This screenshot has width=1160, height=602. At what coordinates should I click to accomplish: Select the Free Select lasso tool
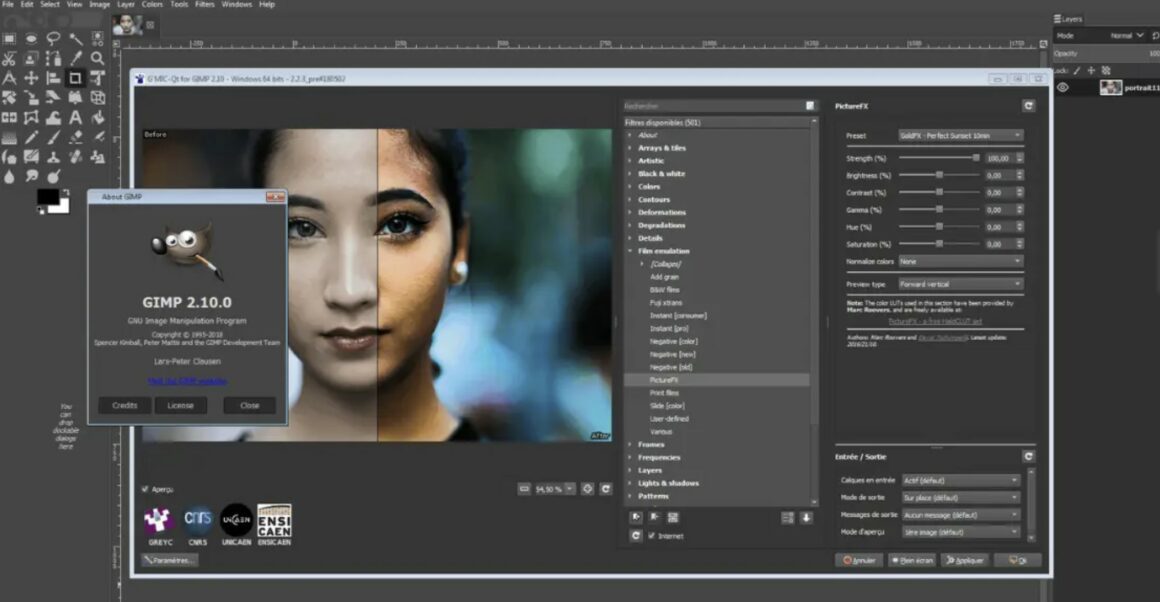[53, 38]
